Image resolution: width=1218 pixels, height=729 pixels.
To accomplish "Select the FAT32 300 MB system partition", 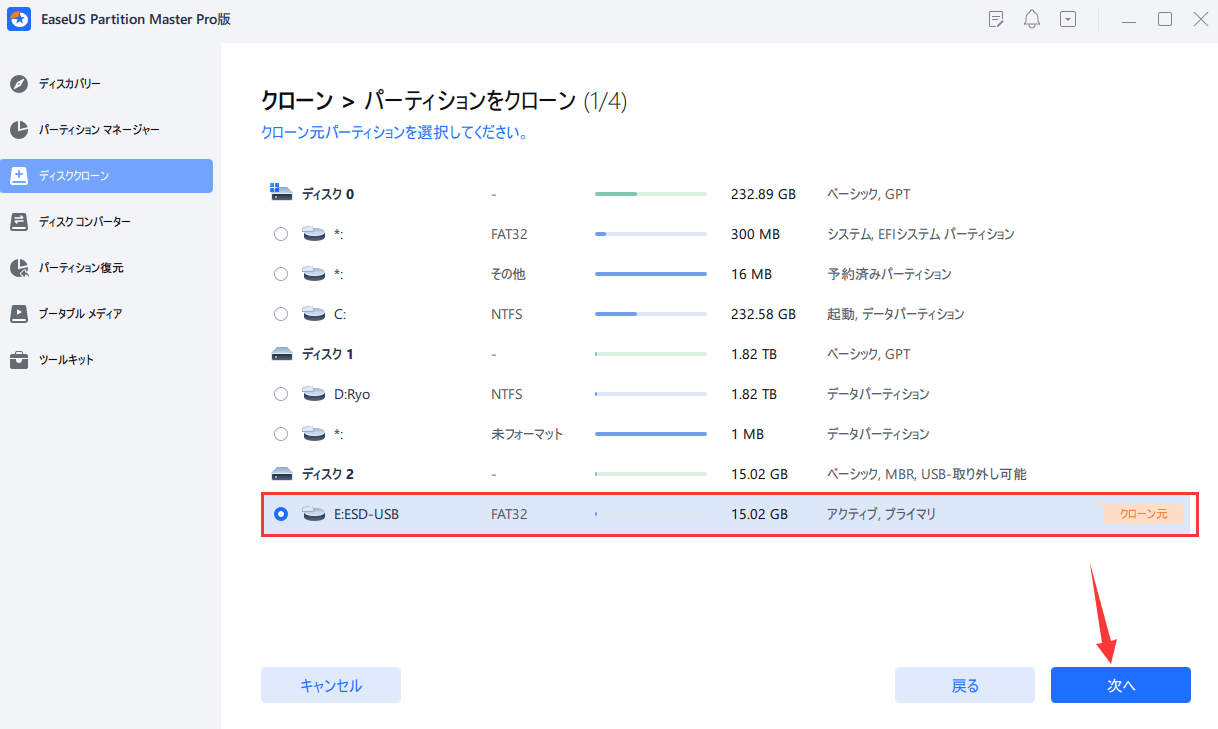I will click(x=281, y=233).
